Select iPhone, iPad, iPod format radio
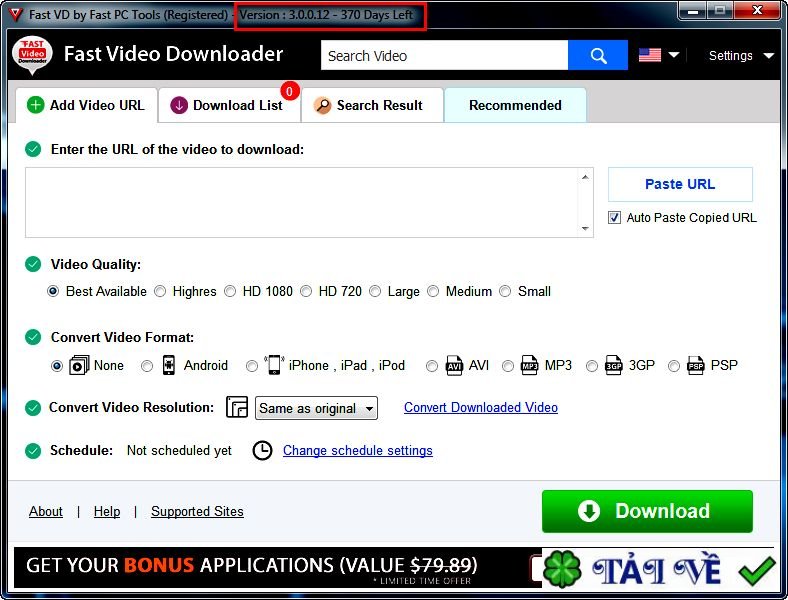 252,366
